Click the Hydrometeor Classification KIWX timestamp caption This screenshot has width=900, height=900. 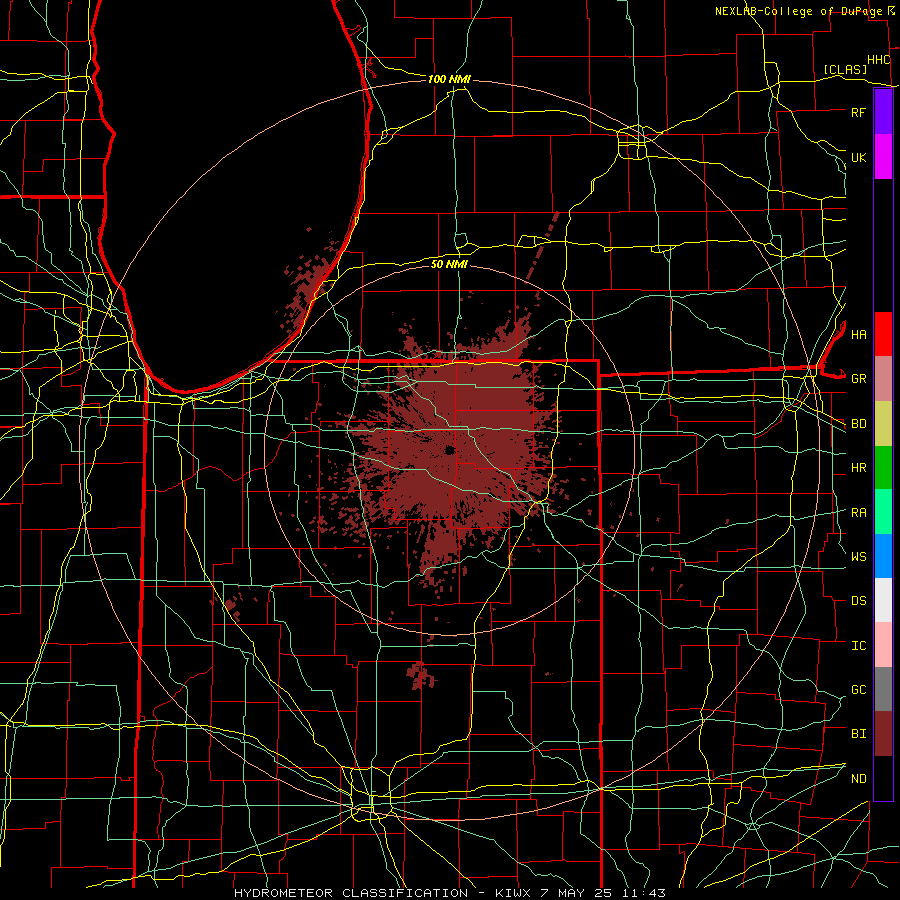coord(449,893)
